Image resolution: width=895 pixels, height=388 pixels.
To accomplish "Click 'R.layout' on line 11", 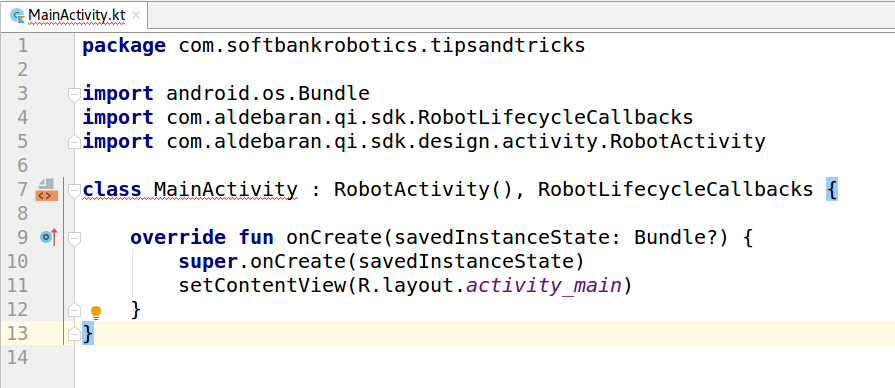I will coord(405,285).
